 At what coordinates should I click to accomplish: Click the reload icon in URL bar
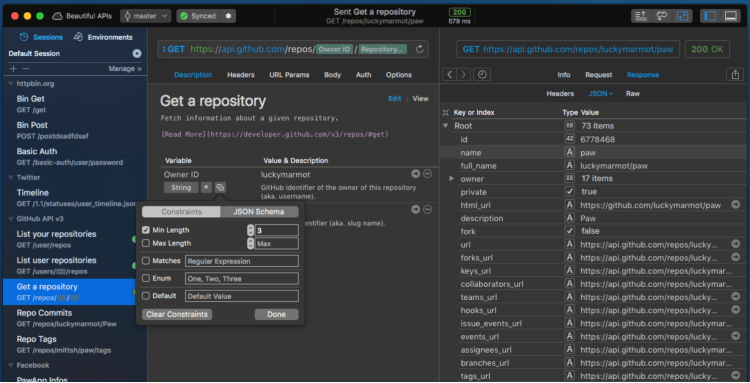(x=420, y=49)
